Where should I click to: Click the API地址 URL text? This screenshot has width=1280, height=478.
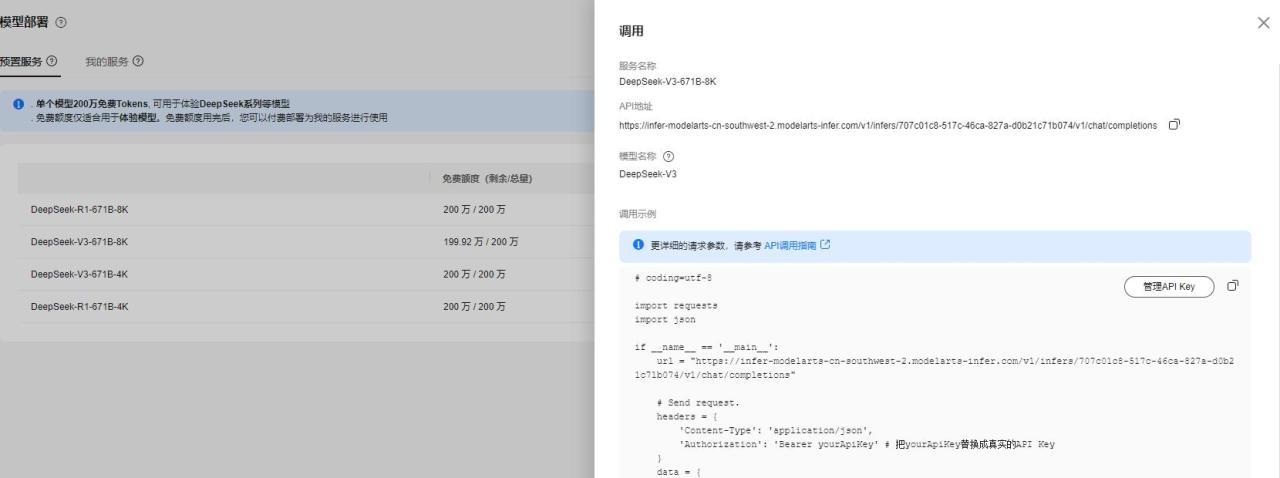[888, 126]
